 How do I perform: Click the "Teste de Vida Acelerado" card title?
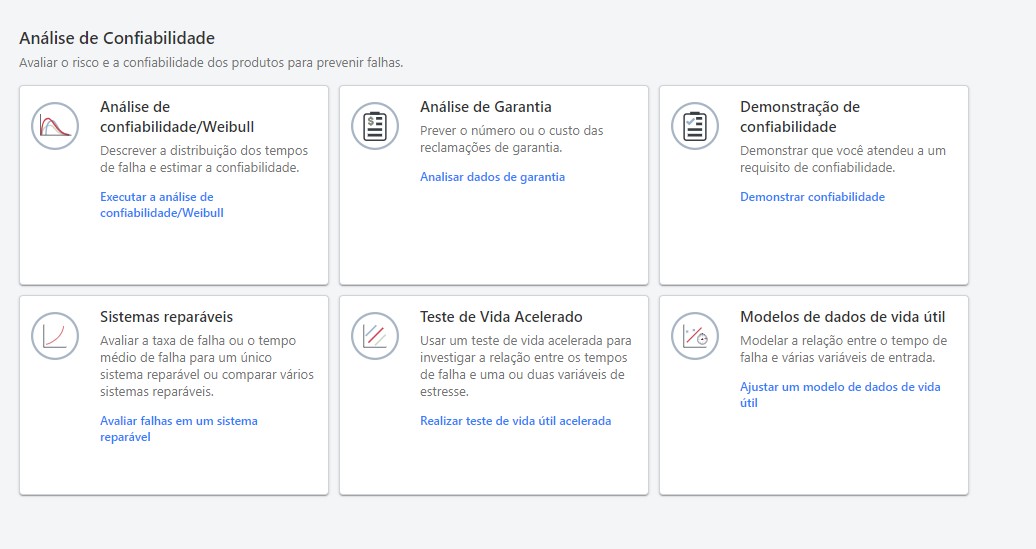[501, 317]
